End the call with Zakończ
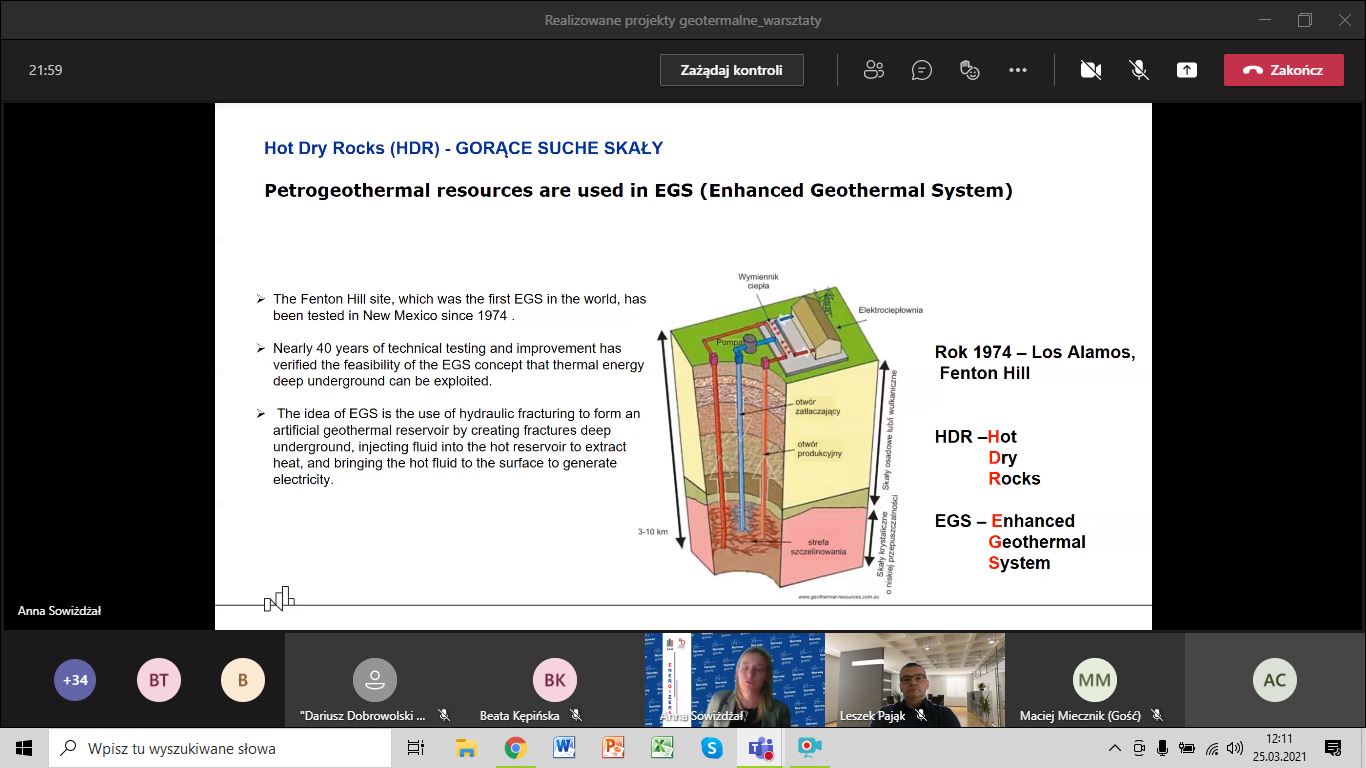Image resolution: width=1366 pixels, height=768 pixels. [1283, 70]
